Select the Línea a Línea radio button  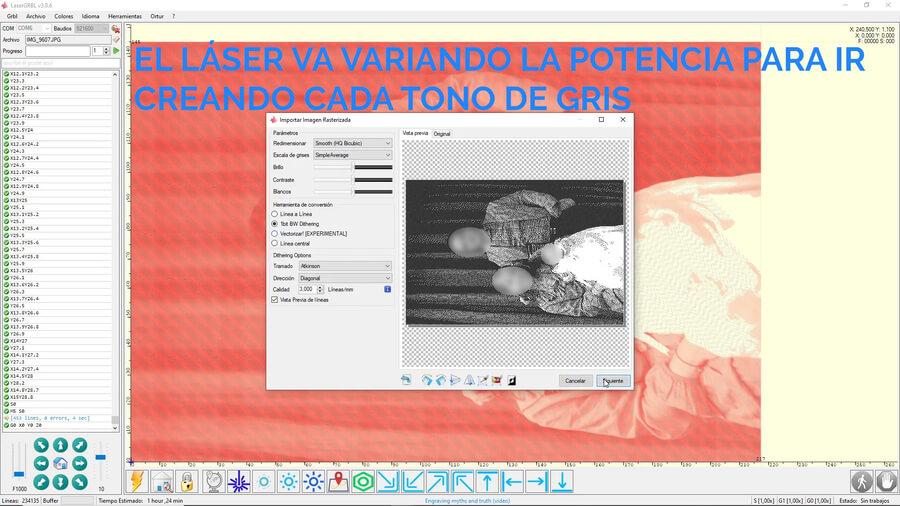[274, 214]
